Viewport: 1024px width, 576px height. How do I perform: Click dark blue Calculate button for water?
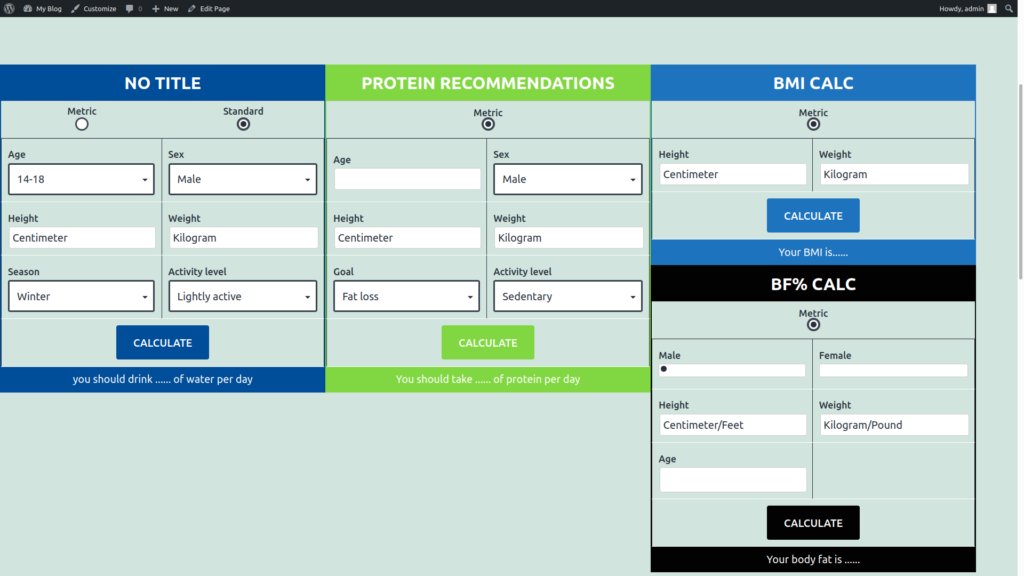tap(163, 342)
